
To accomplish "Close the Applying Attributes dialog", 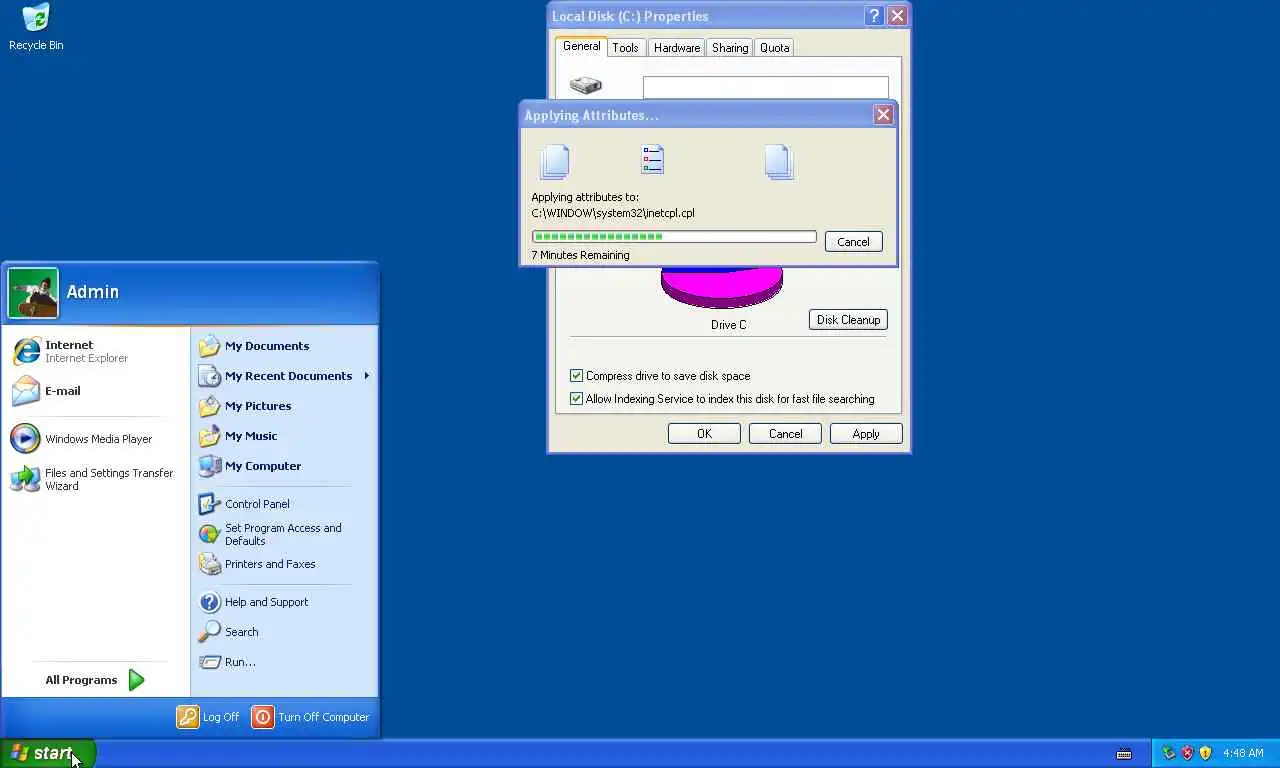I will tap(883, 115).
